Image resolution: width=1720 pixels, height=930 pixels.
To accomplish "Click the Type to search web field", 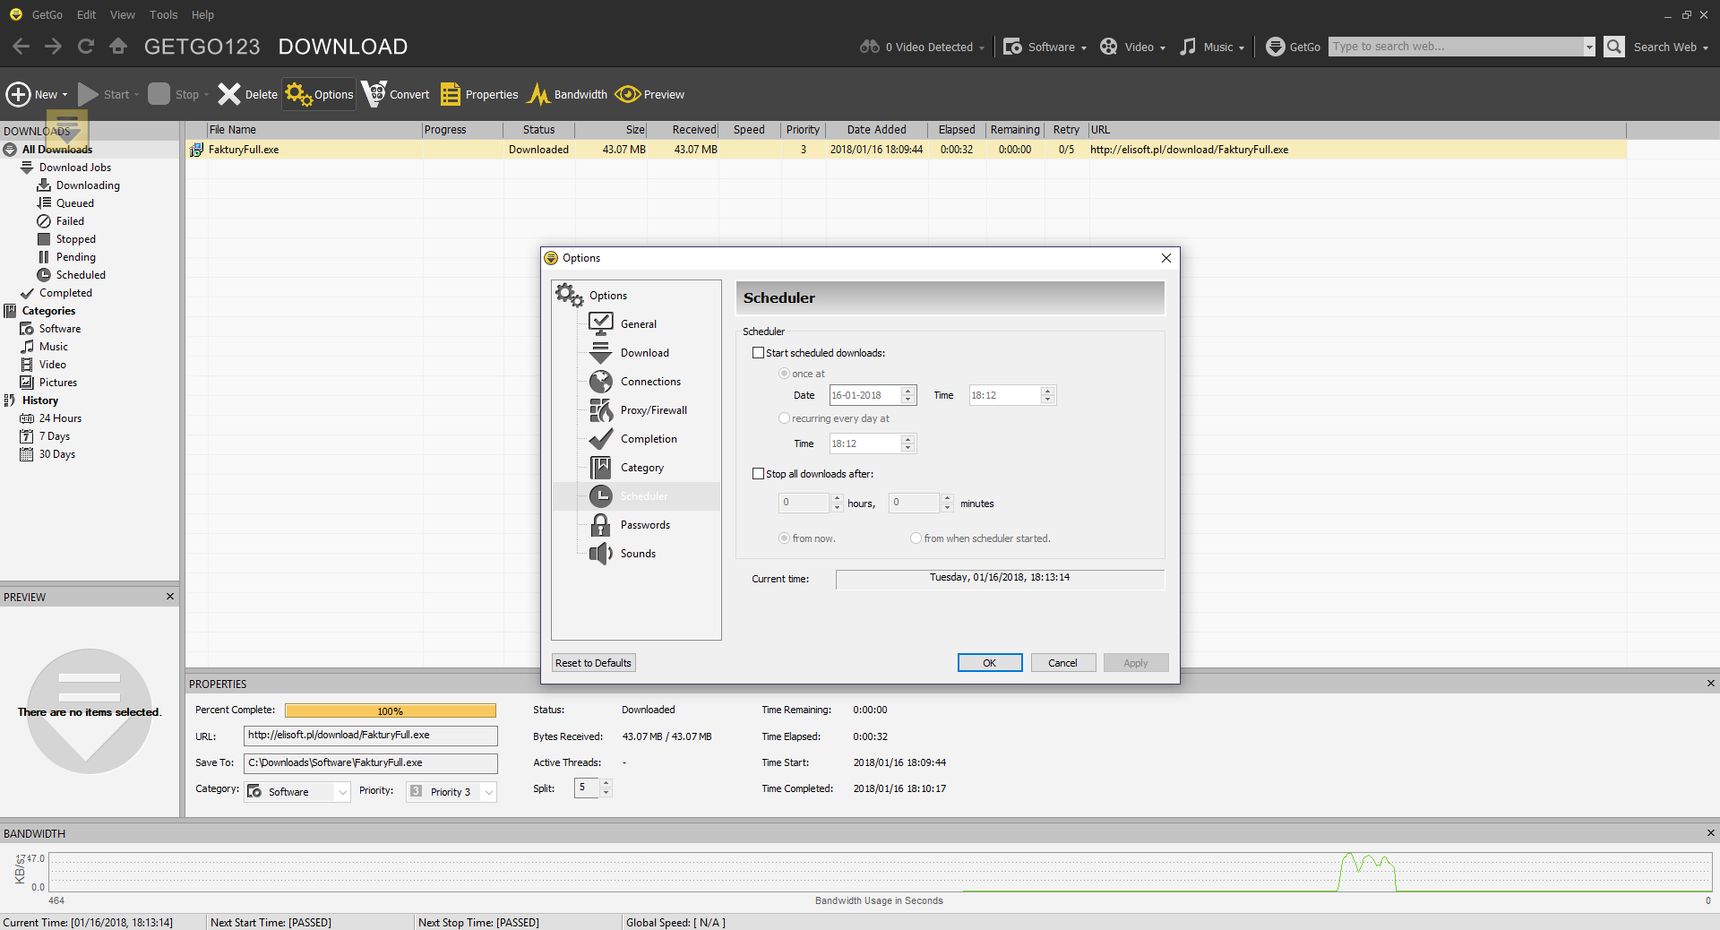I will (1455, 47).
